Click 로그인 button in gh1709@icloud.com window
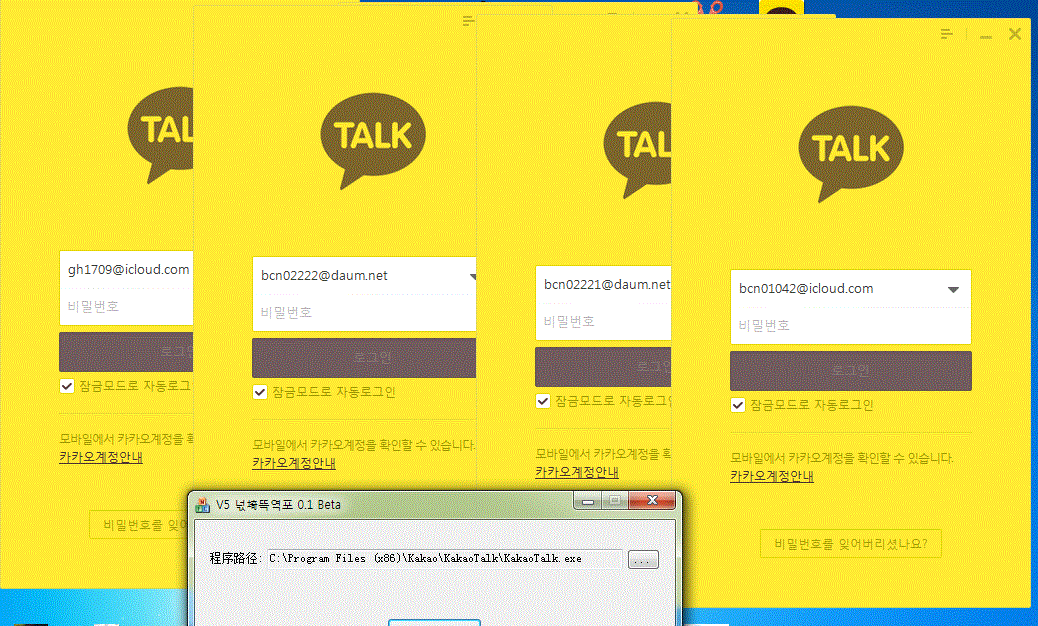1038x626 pixels. click(126, 352)
